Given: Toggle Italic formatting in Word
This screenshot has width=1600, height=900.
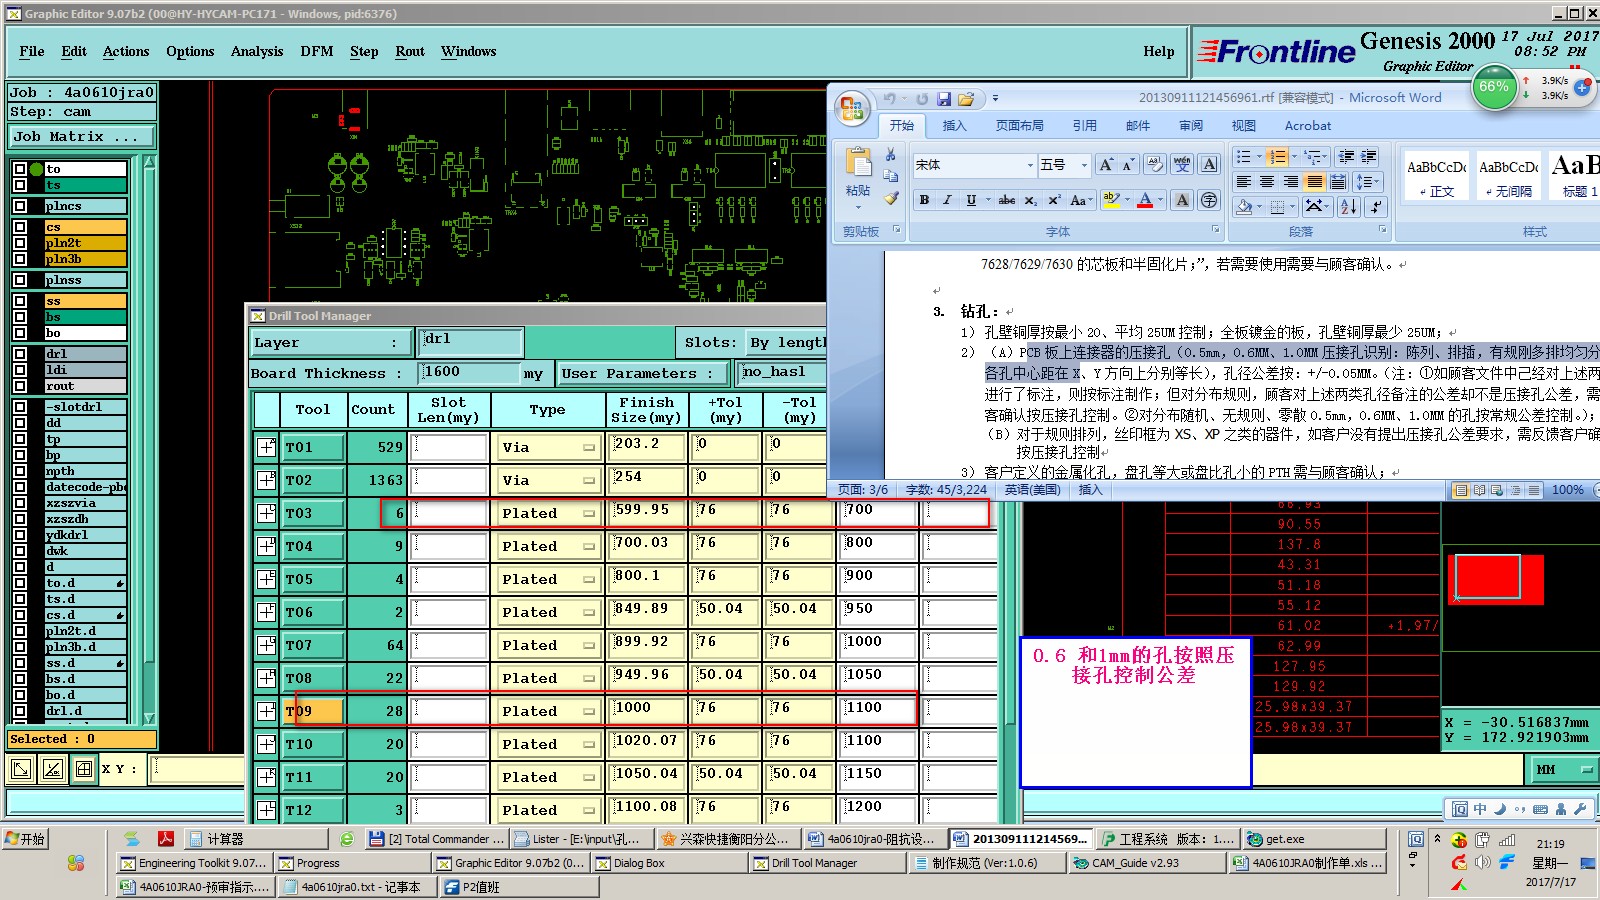Looking at the screenshot, I should pos(947,200).
